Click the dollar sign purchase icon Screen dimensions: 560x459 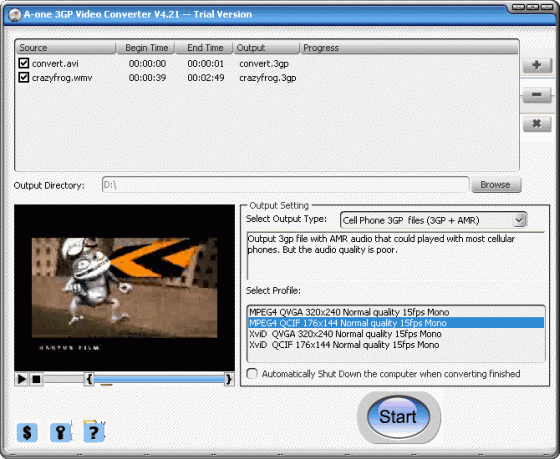coord(27,432)
